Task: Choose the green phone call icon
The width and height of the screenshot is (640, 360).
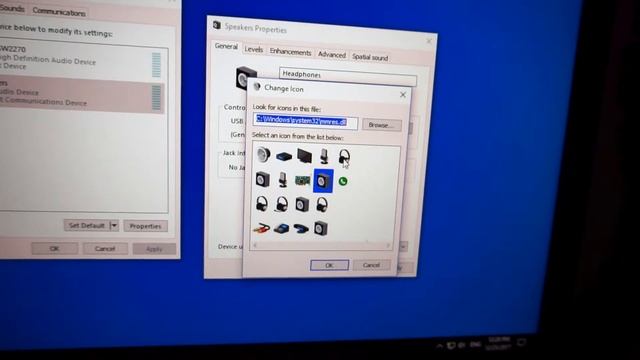Action: (x=343, y=181)
